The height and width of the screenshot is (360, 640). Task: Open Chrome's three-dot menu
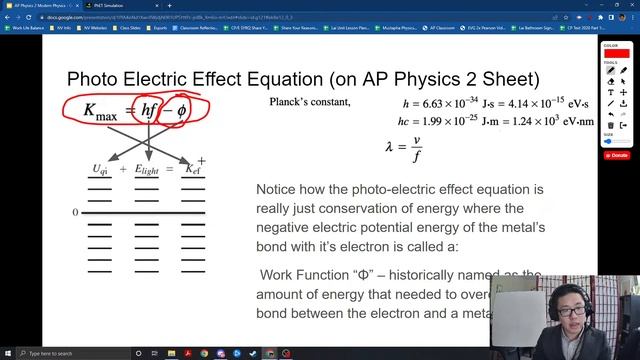click(633, 18)
